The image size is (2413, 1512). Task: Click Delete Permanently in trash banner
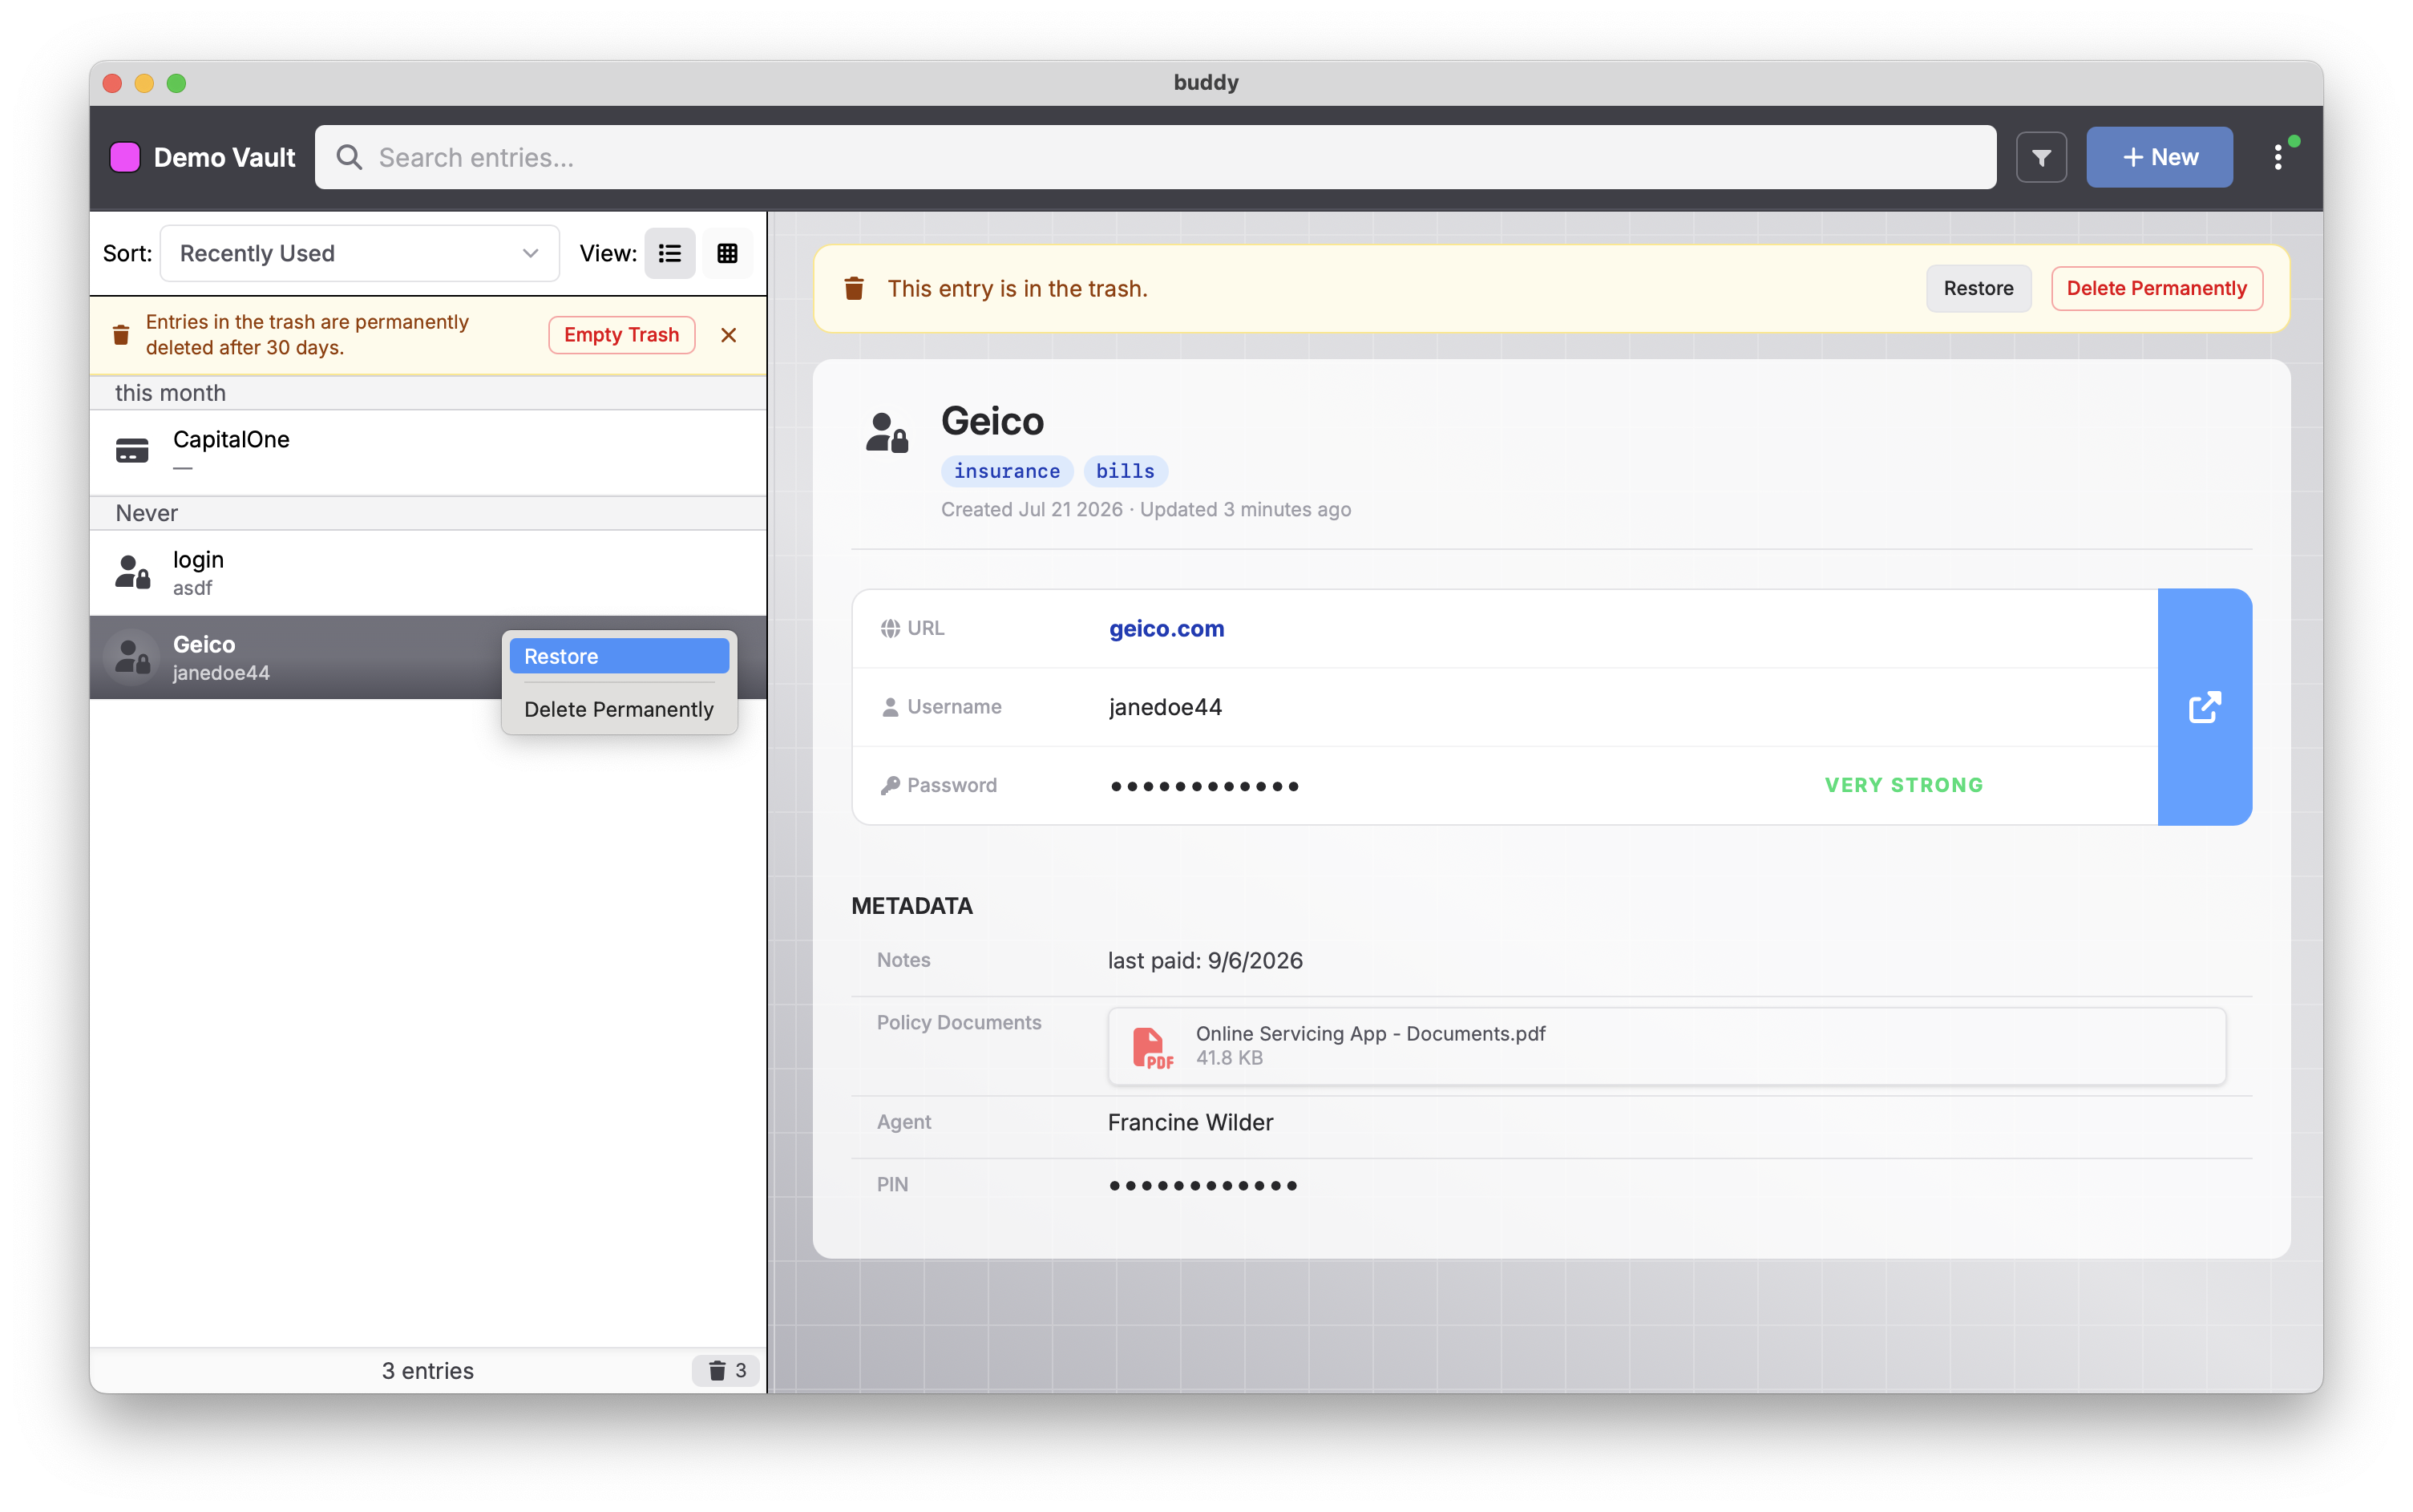coord(2156,288)
